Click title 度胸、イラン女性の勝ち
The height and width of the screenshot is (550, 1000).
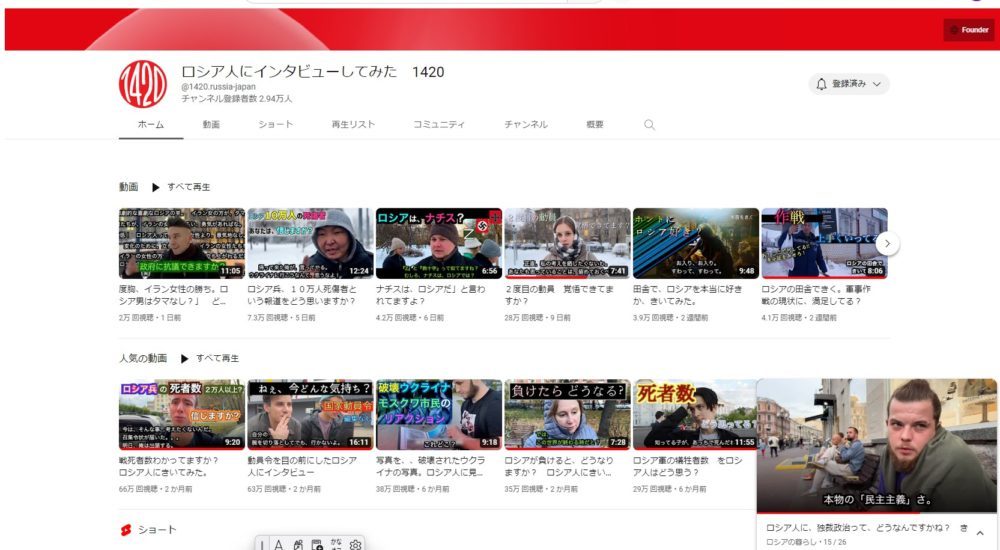coord(173,295)
